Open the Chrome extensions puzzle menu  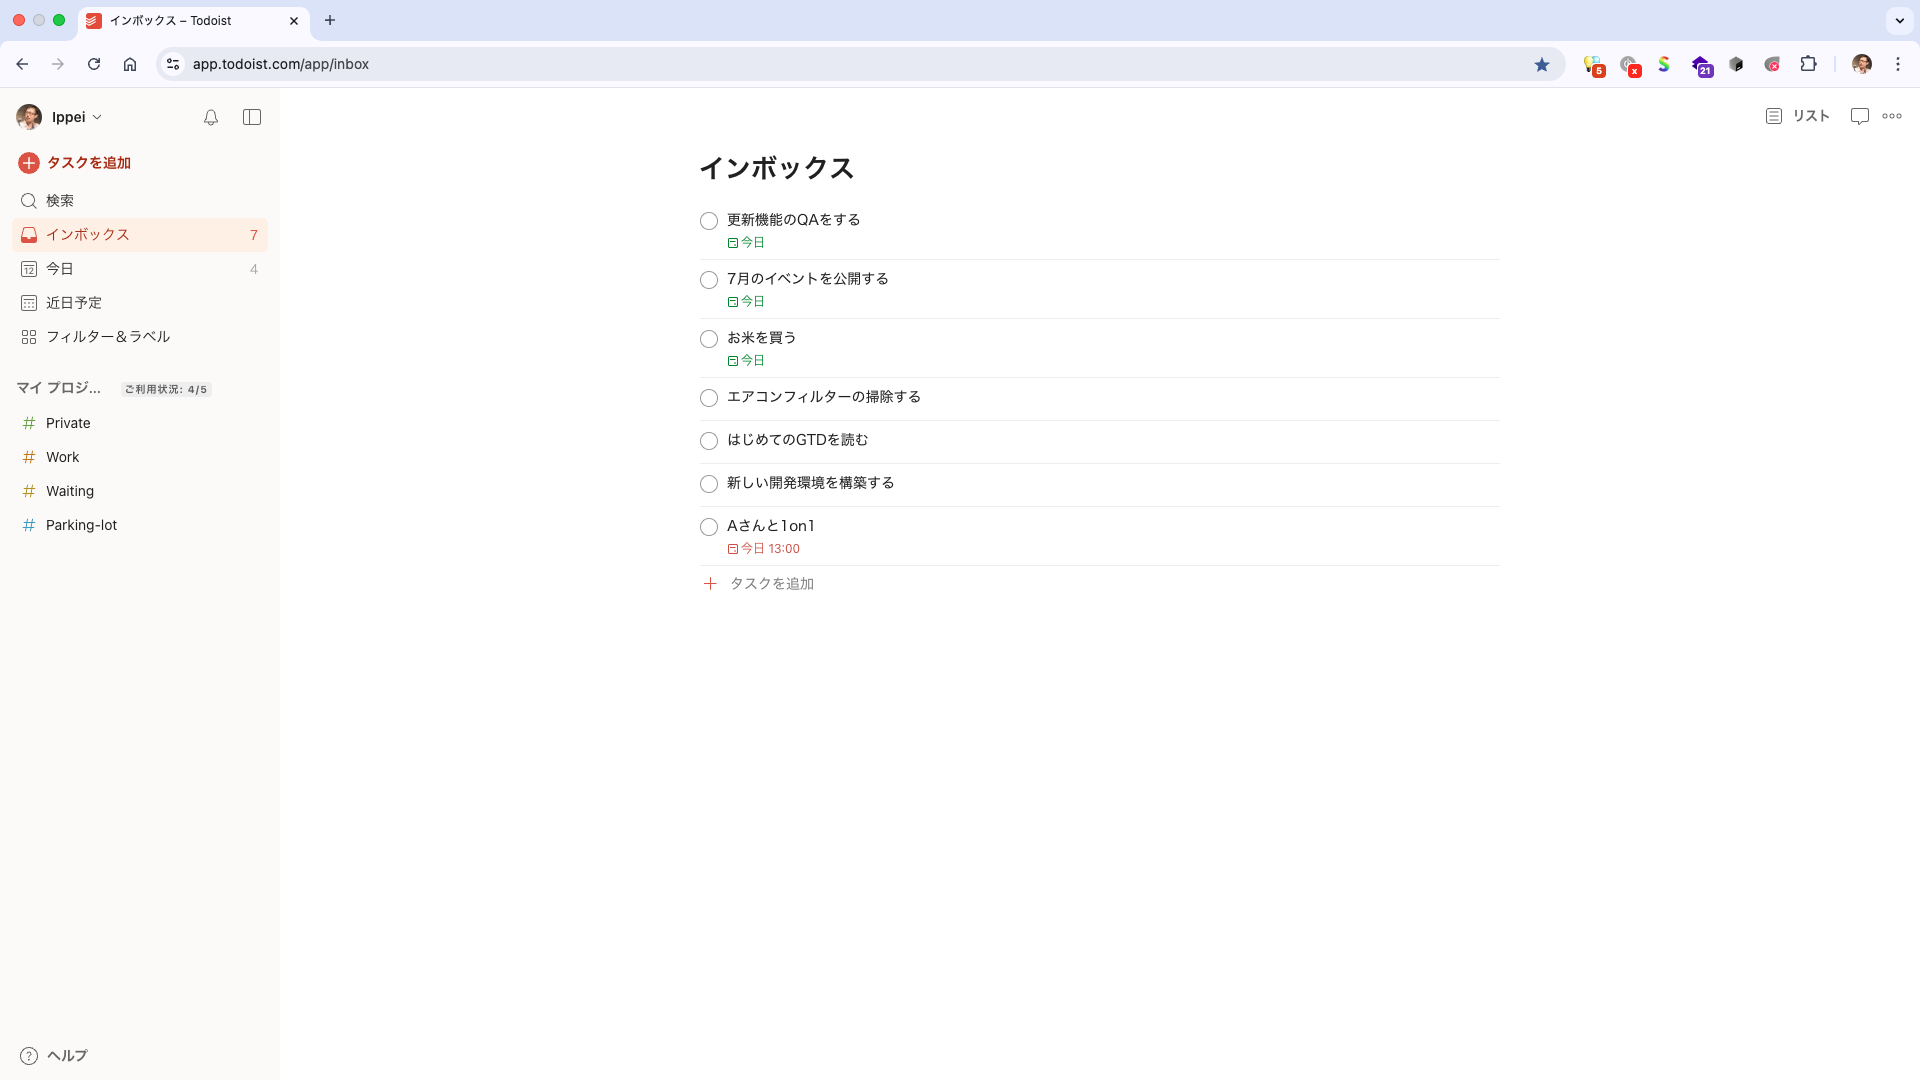[1809, 64]
